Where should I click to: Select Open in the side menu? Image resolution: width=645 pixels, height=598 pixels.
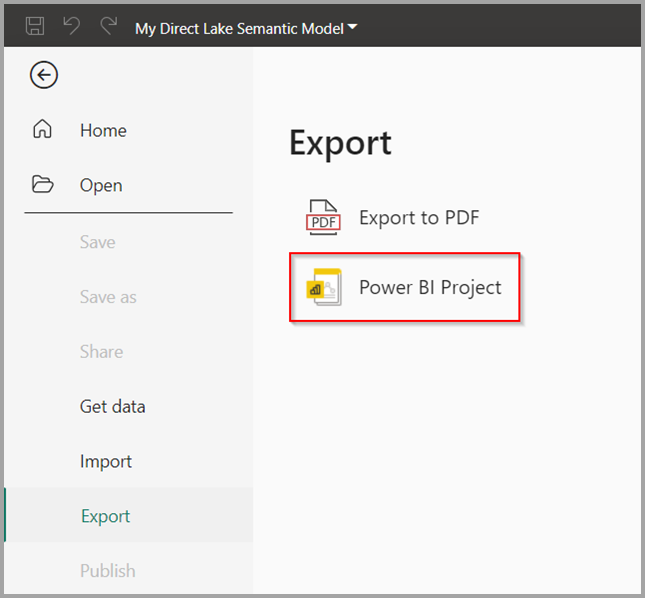pyautogui.click(x=101, y=185)
